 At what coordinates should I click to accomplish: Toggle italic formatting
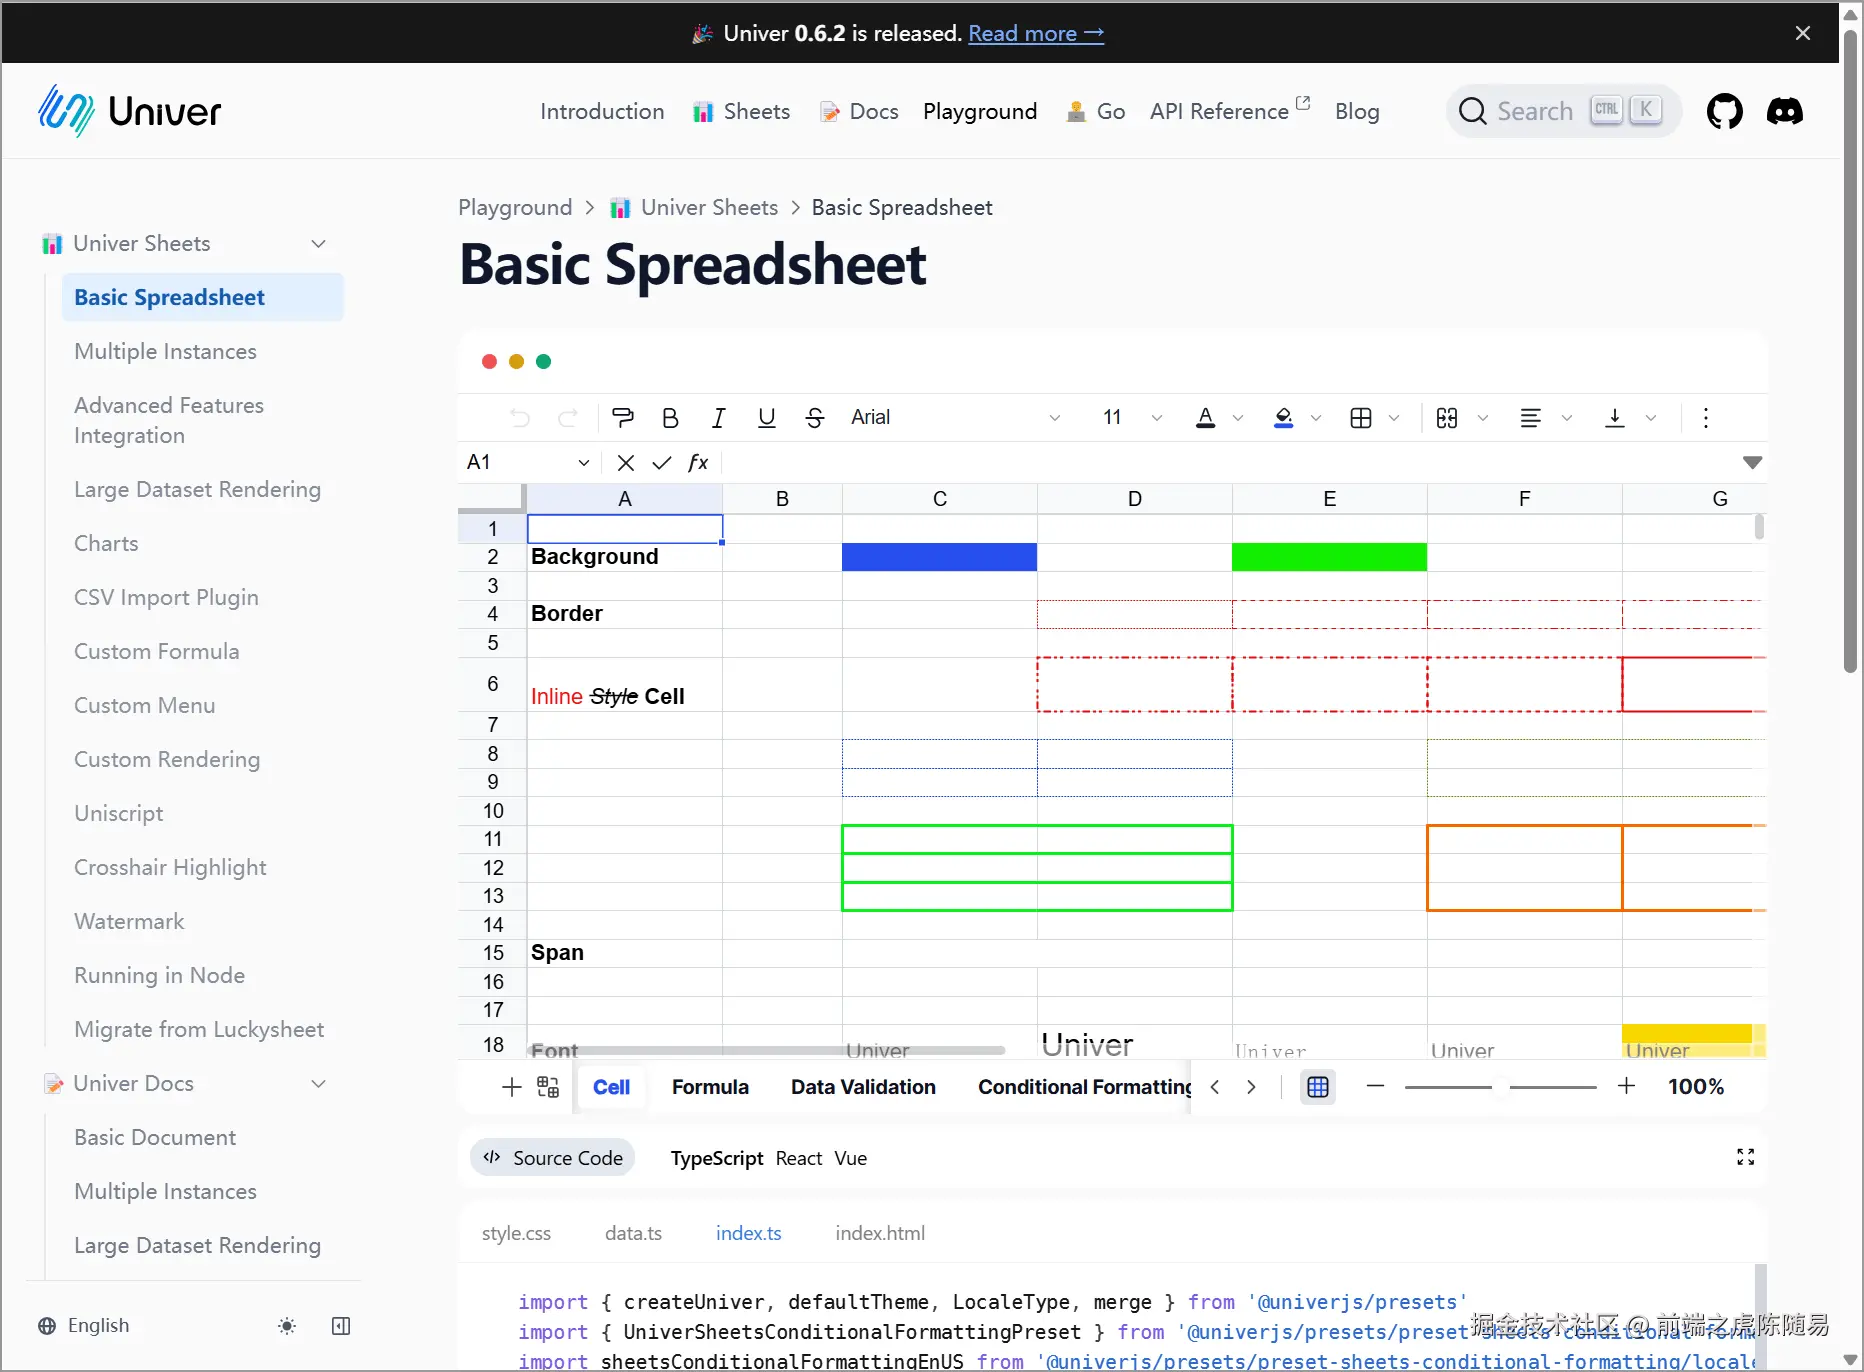tap(719, 418)
